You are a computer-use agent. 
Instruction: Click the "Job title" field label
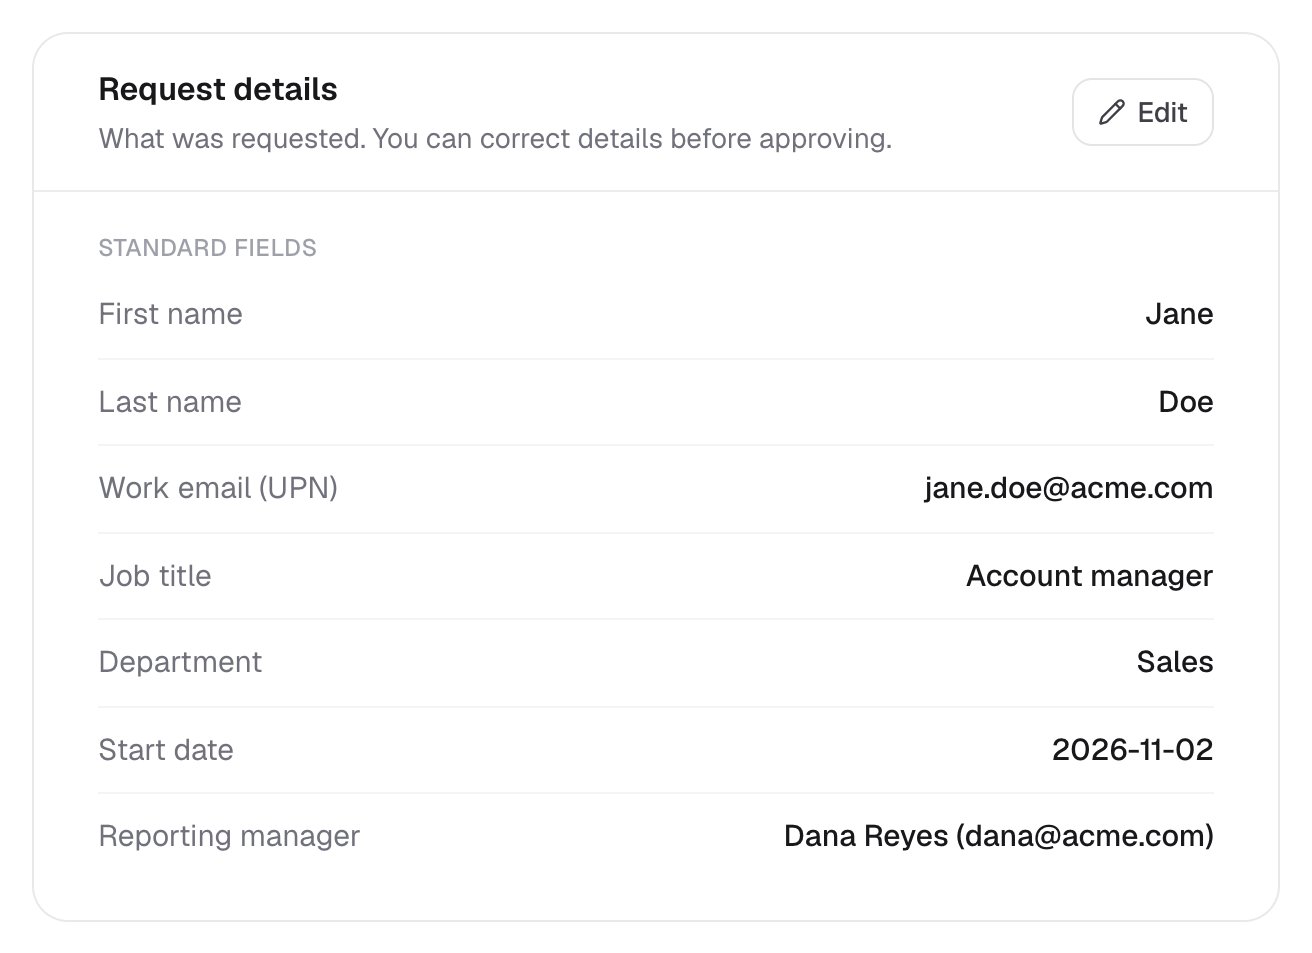[x=155, y=576]
